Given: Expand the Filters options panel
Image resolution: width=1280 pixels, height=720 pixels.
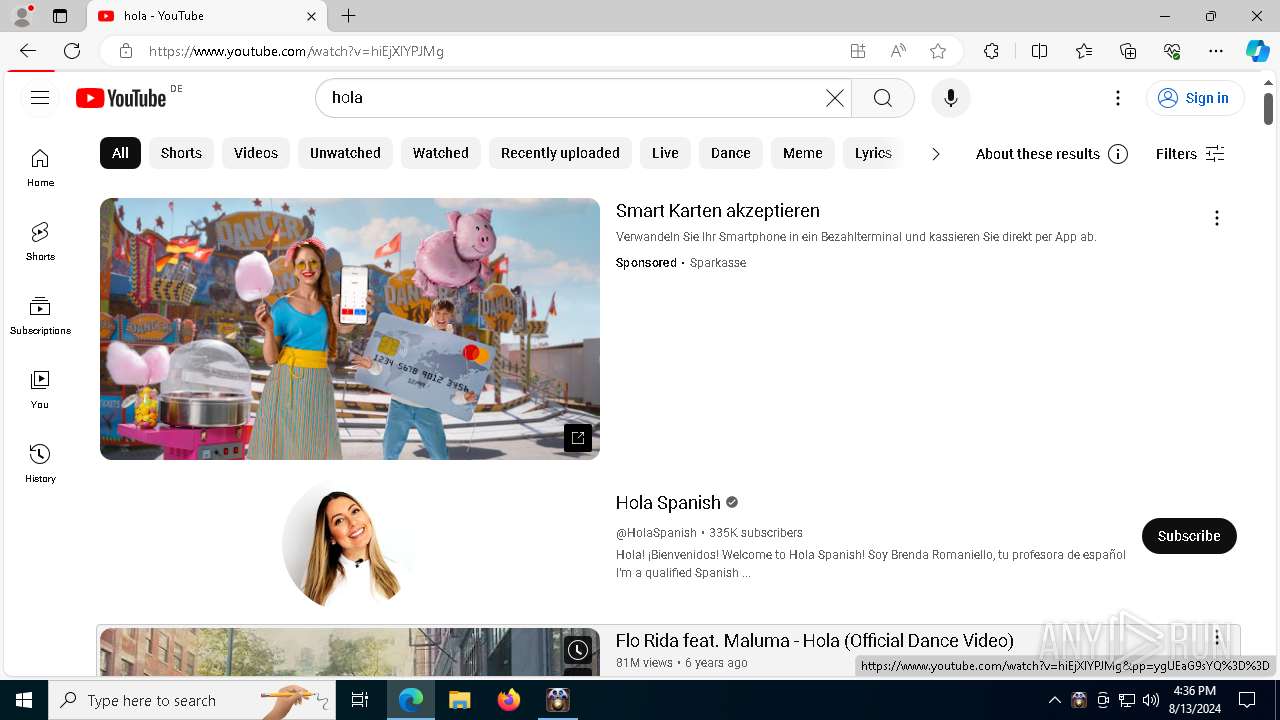Looking at the screenshot, I should [x=1190, y=154].
